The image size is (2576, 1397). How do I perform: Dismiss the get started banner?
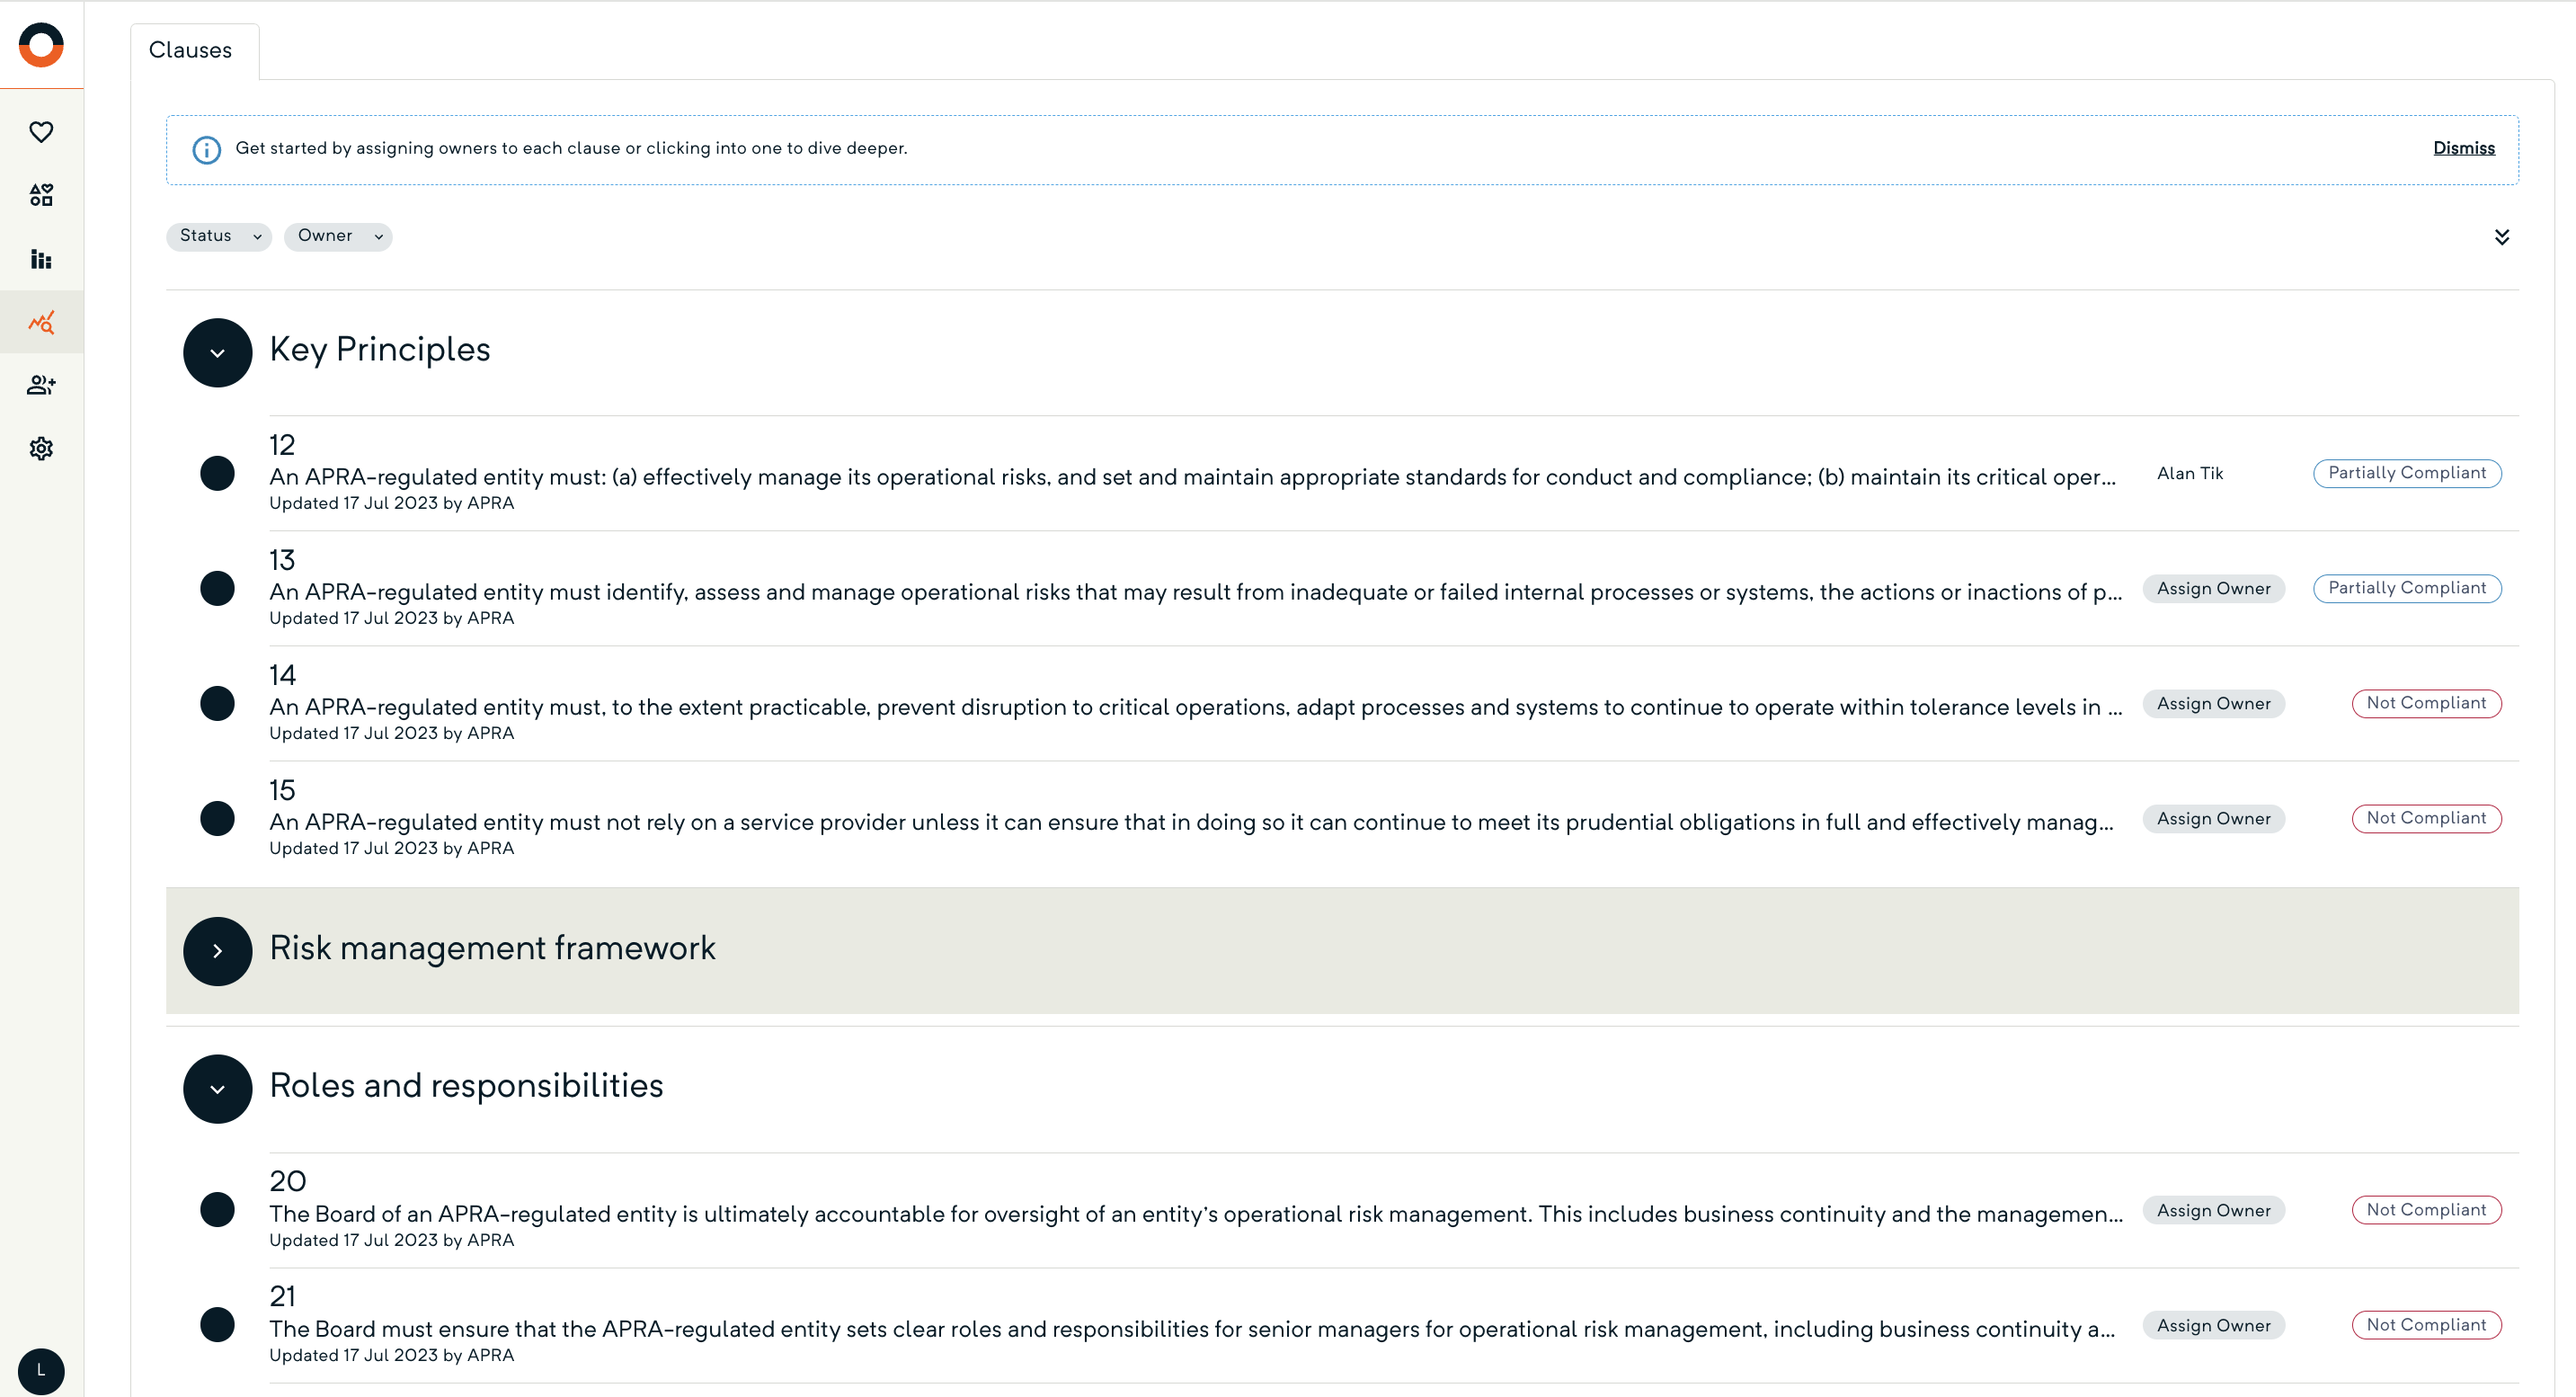tap(2463, 148)
